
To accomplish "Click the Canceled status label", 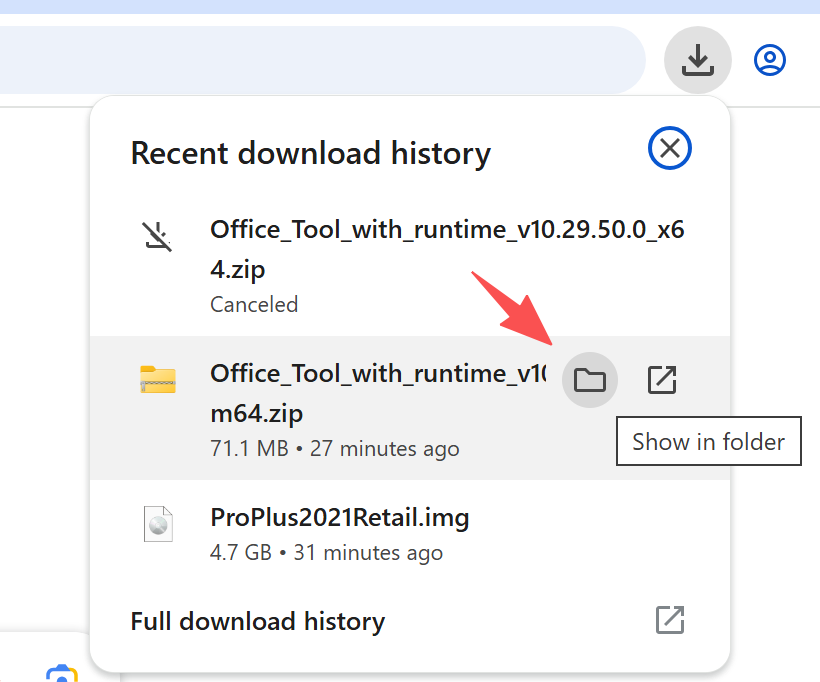I will [254, 304].
